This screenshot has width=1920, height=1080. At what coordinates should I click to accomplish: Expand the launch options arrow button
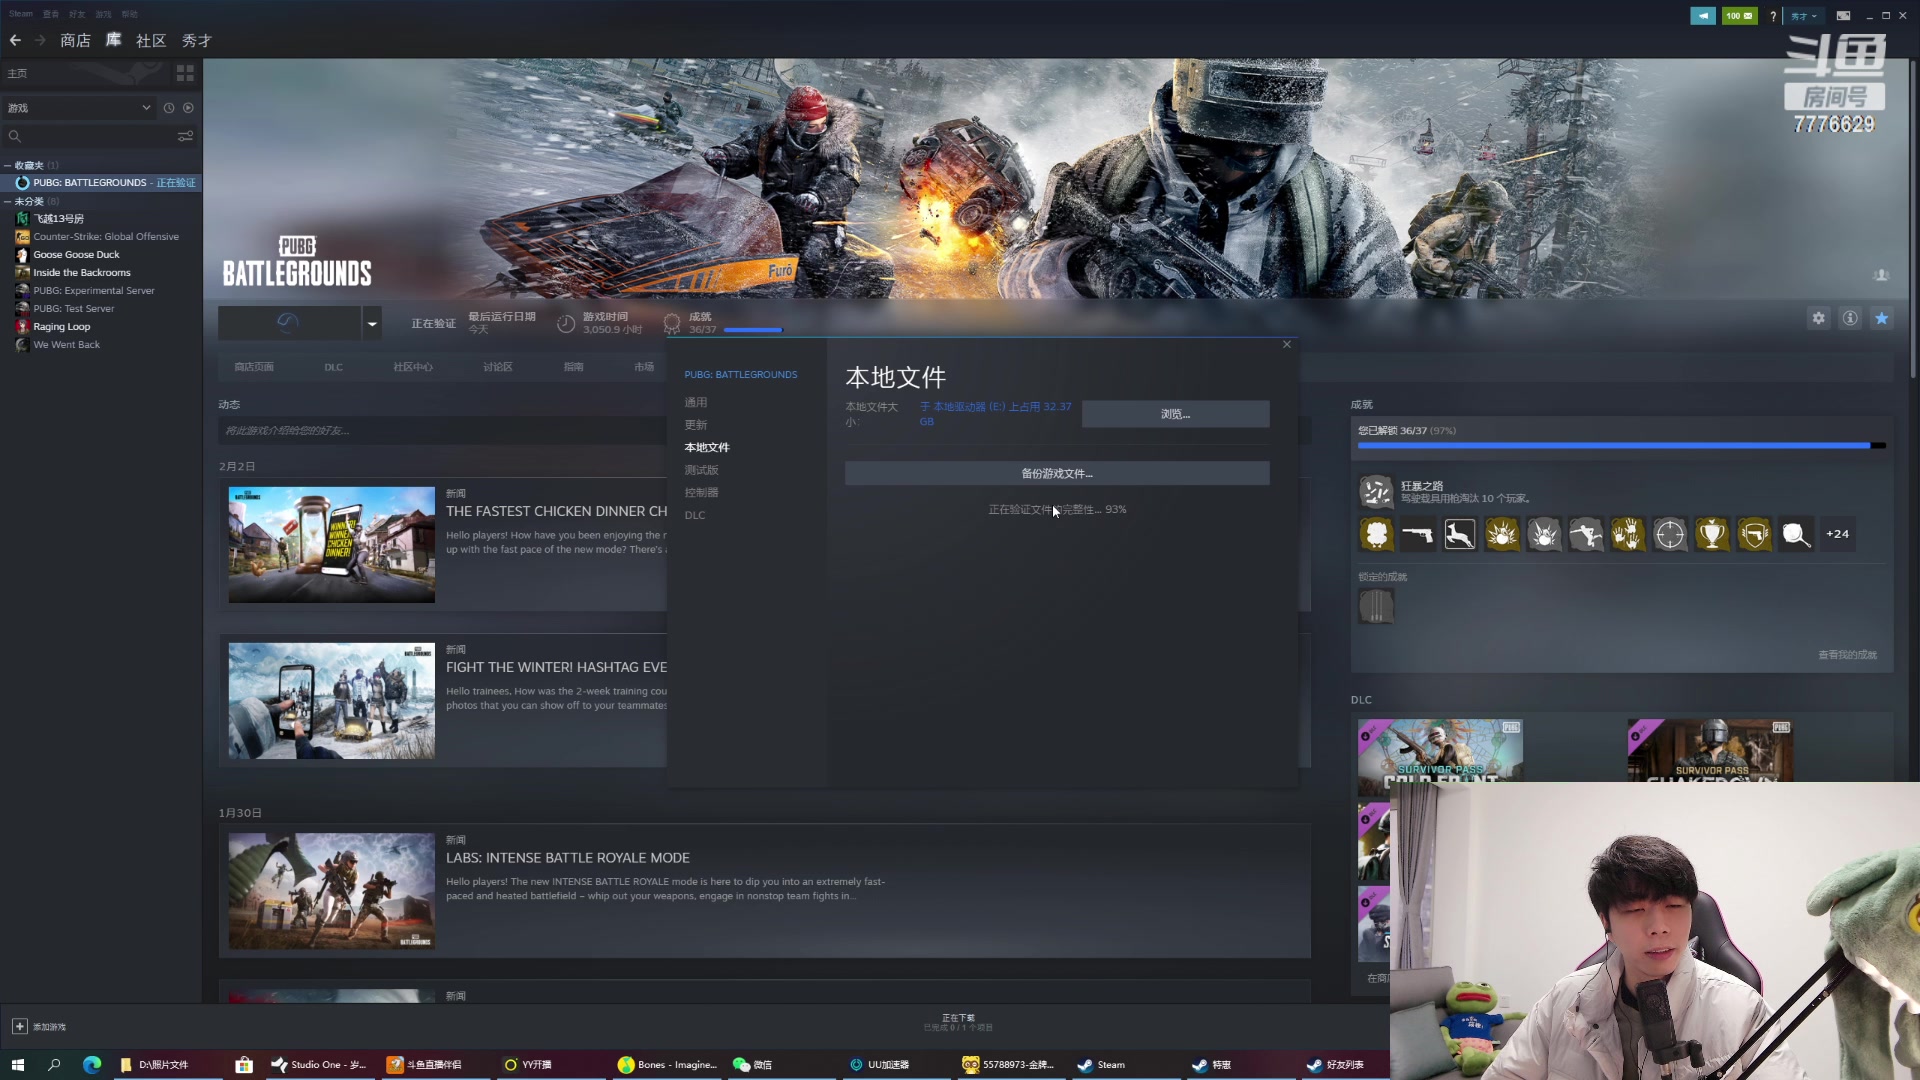click(372, 323)
